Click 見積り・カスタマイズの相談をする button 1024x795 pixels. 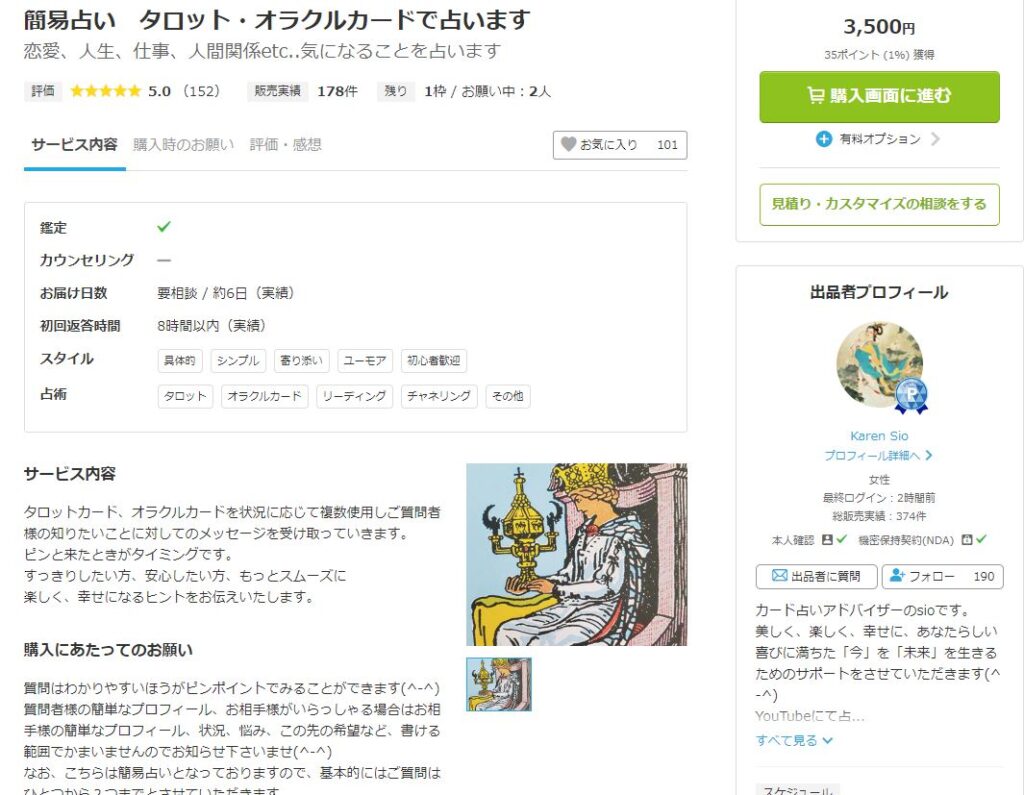point(879,204)
